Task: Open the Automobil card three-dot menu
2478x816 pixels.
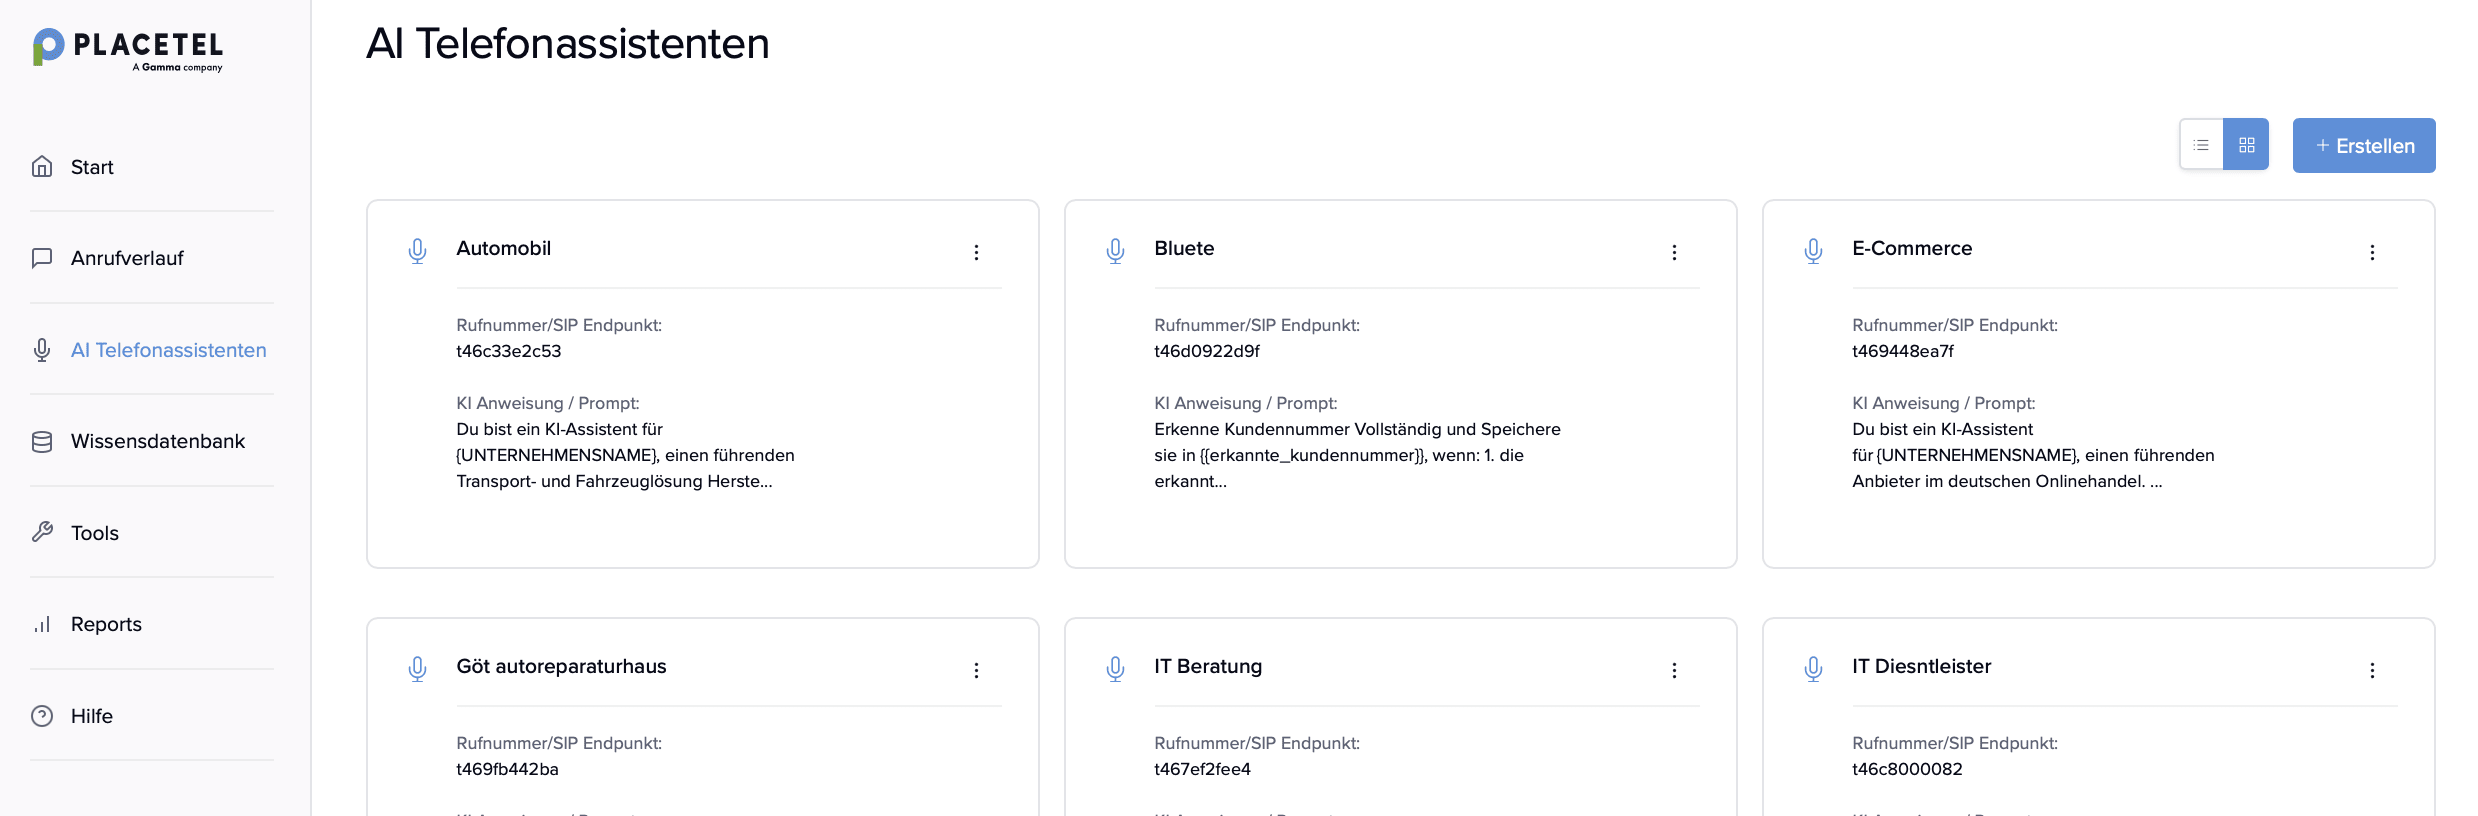Action: pyautogui.click(x=976, y=253)
